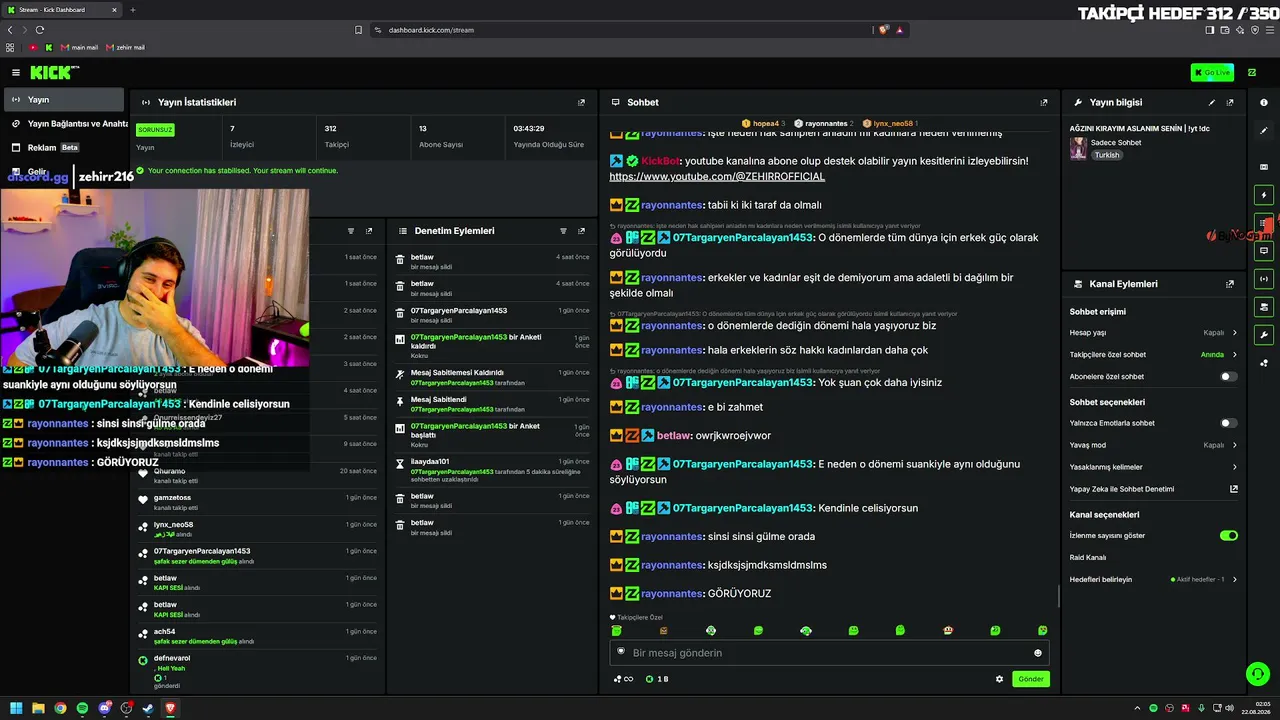Toggle Abonelere özel sohbet switch
Screen dimensions: 1280x720
(1228, 377)
